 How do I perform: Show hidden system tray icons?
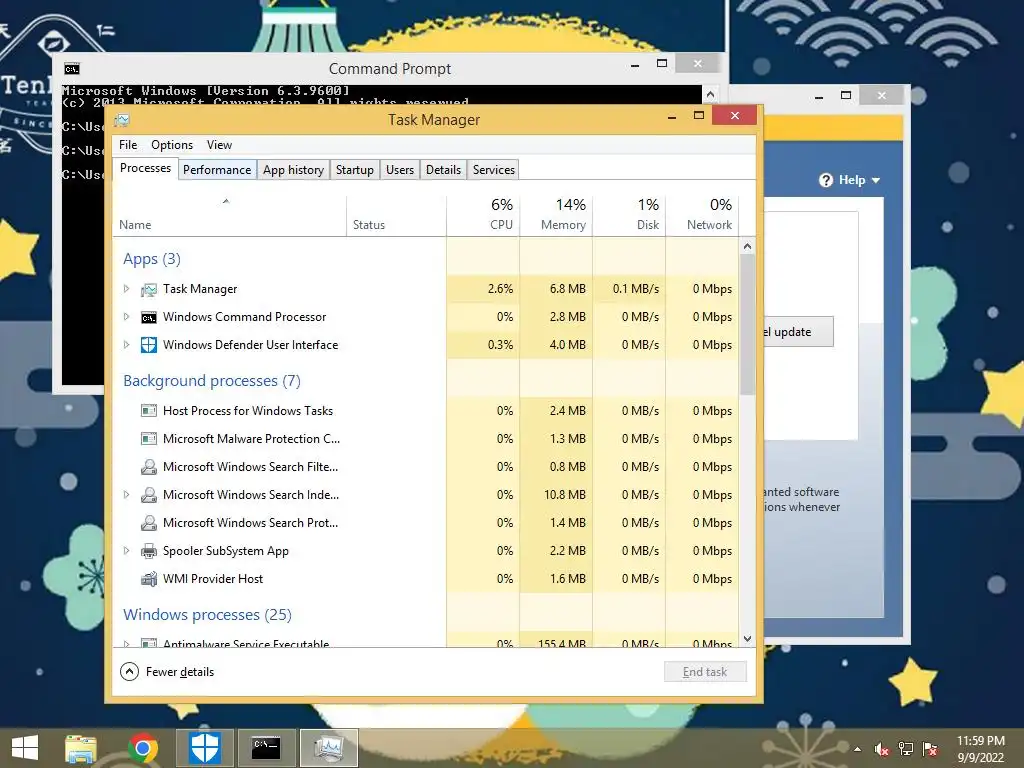click(x=857, y=750)
